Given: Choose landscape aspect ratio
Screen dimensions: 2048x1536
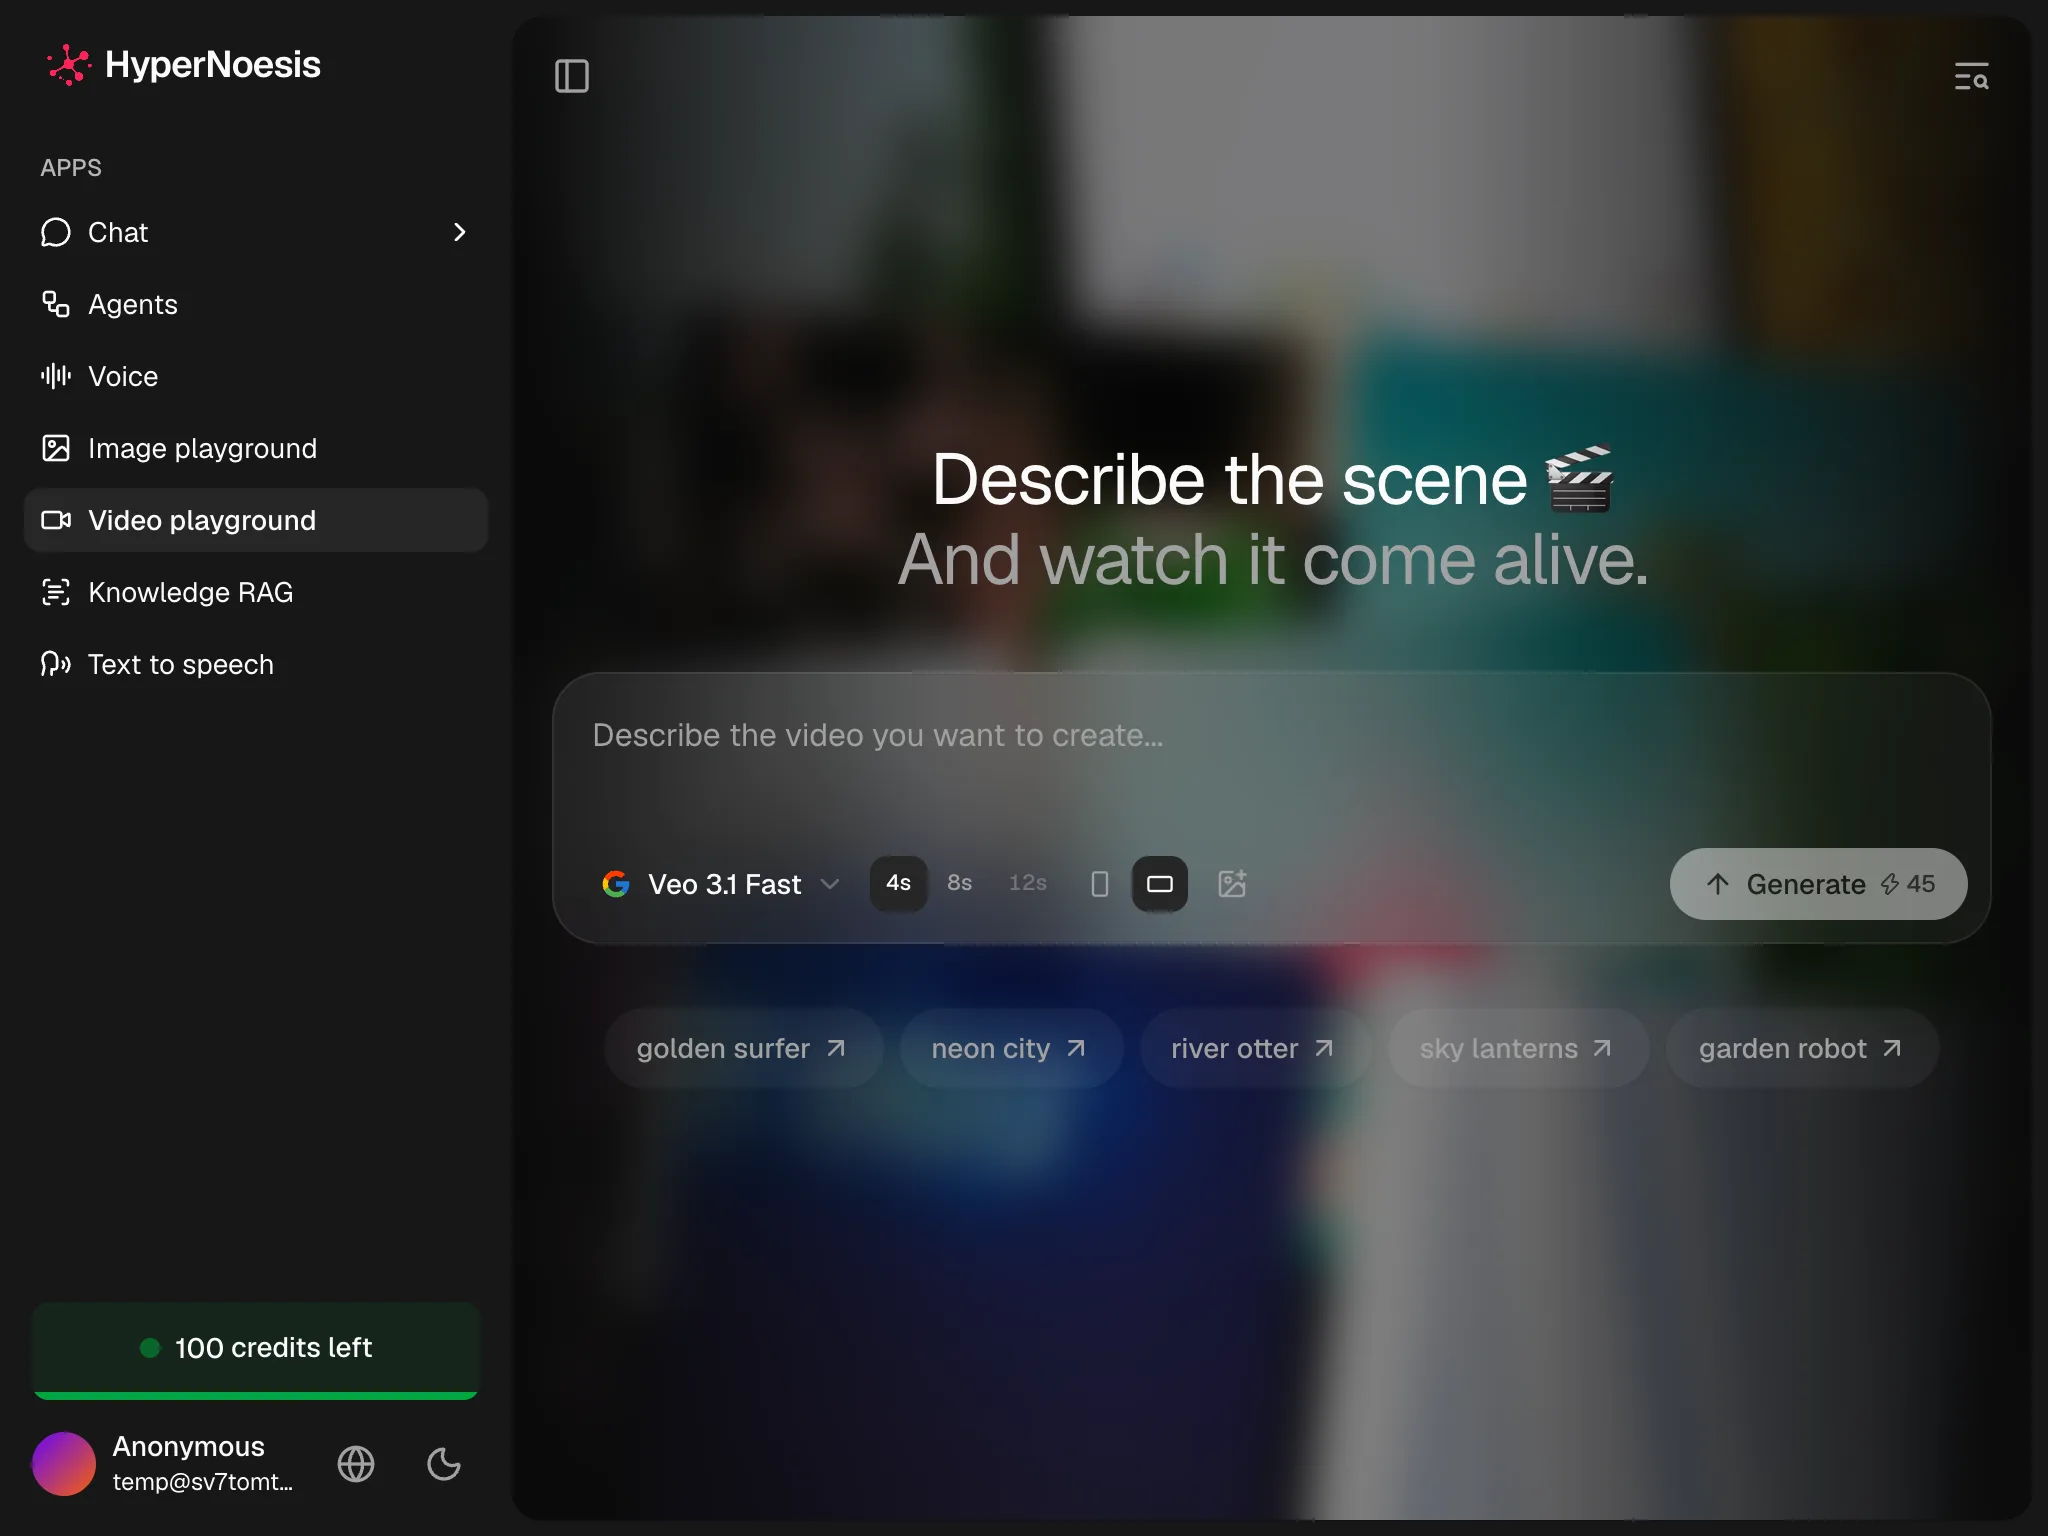Looking at the screenshot, I should pos(1160,884).
